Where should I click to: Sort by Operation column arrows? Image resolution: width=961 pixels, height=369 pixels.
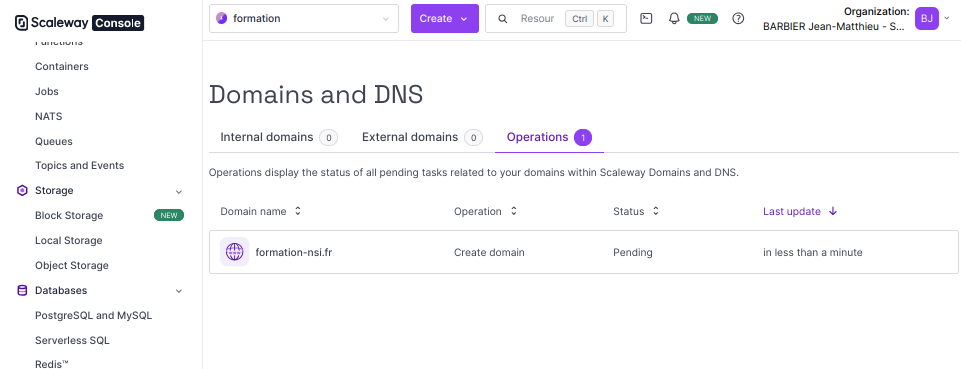[x=514, y=211]
